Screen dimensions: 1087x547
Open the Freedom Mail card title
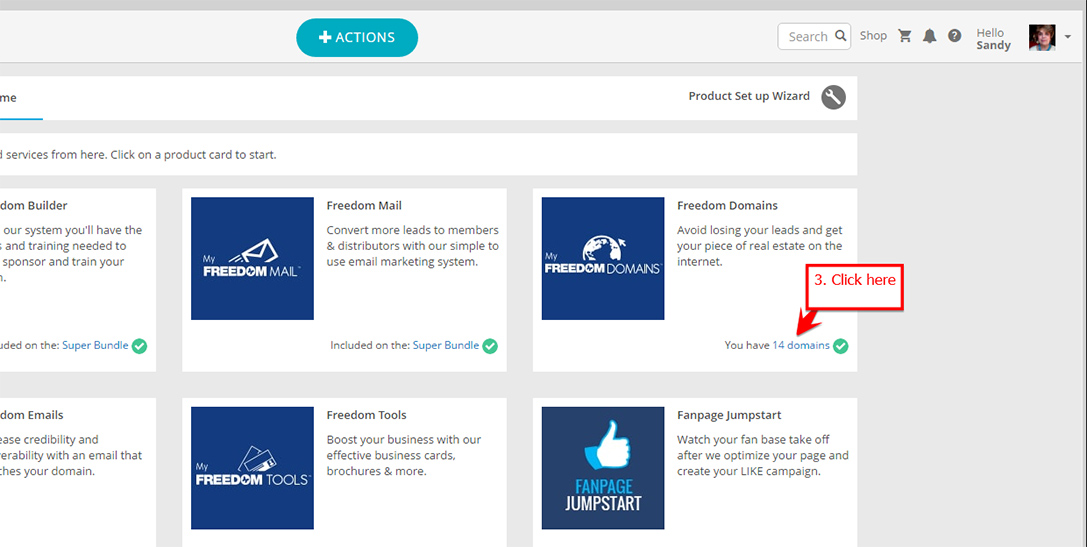pos(364,206)
